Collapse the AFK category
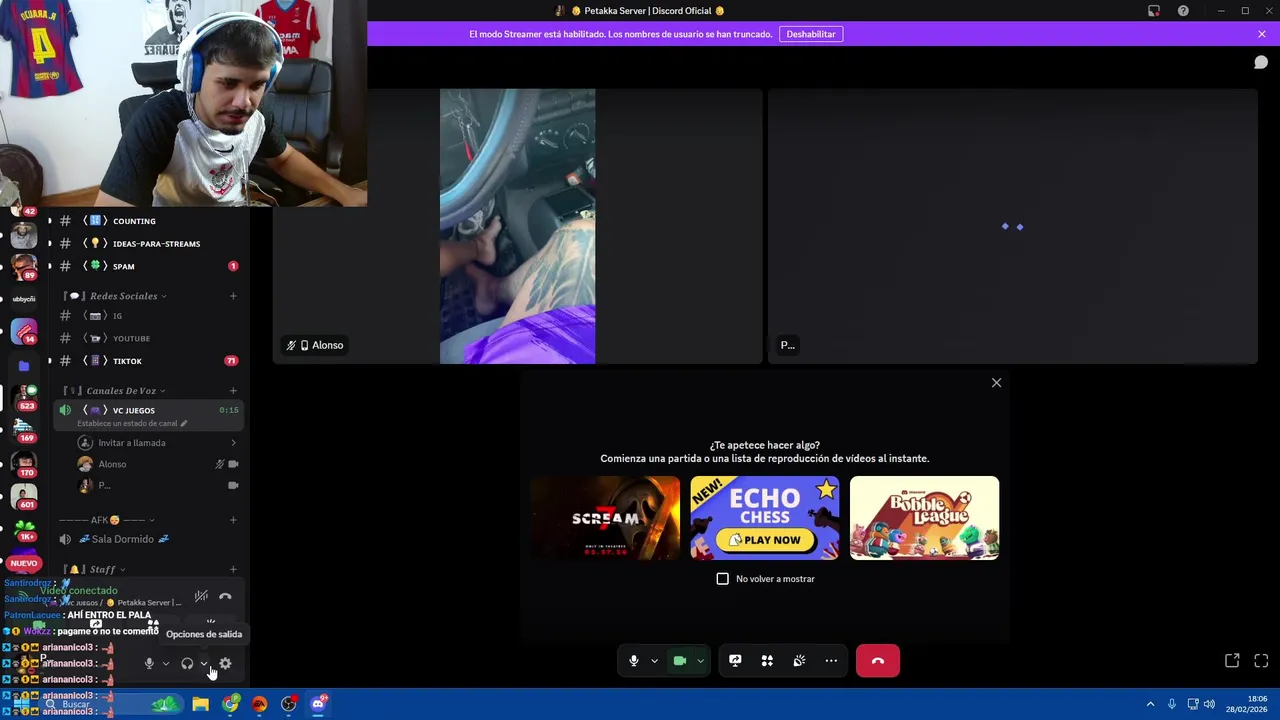Image resolution: width=1280 pixels, height=720 pixels. coord(107,520)
